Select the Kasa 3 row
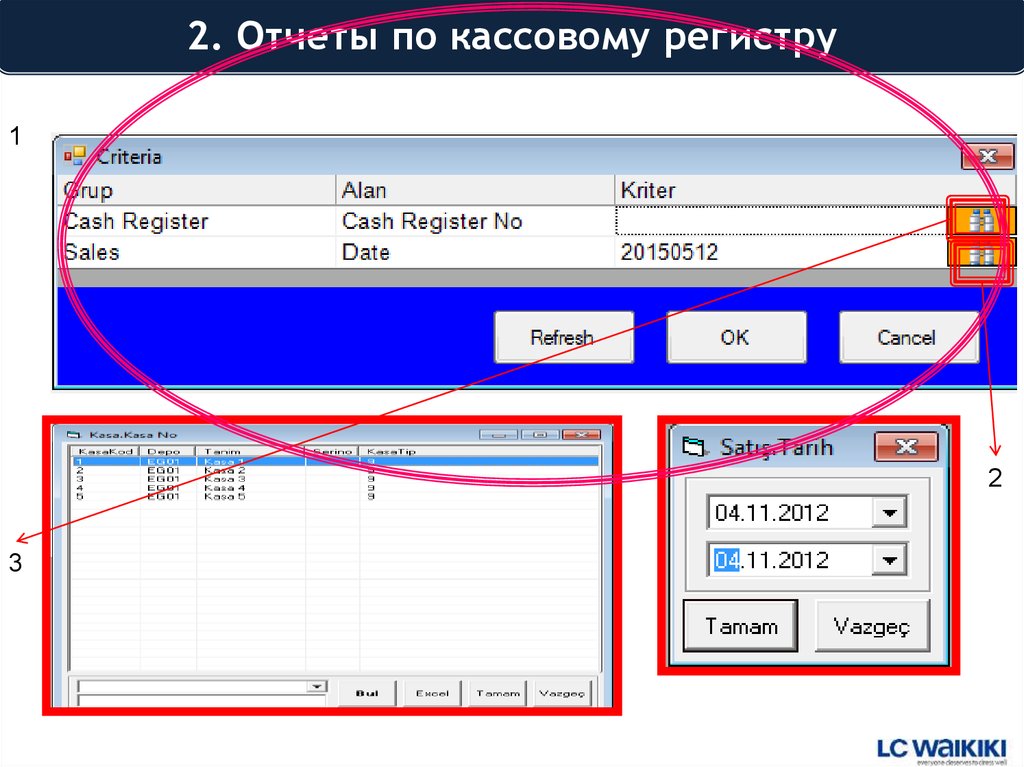Viewport: 1024px width, 767px height. coord(334,479)
